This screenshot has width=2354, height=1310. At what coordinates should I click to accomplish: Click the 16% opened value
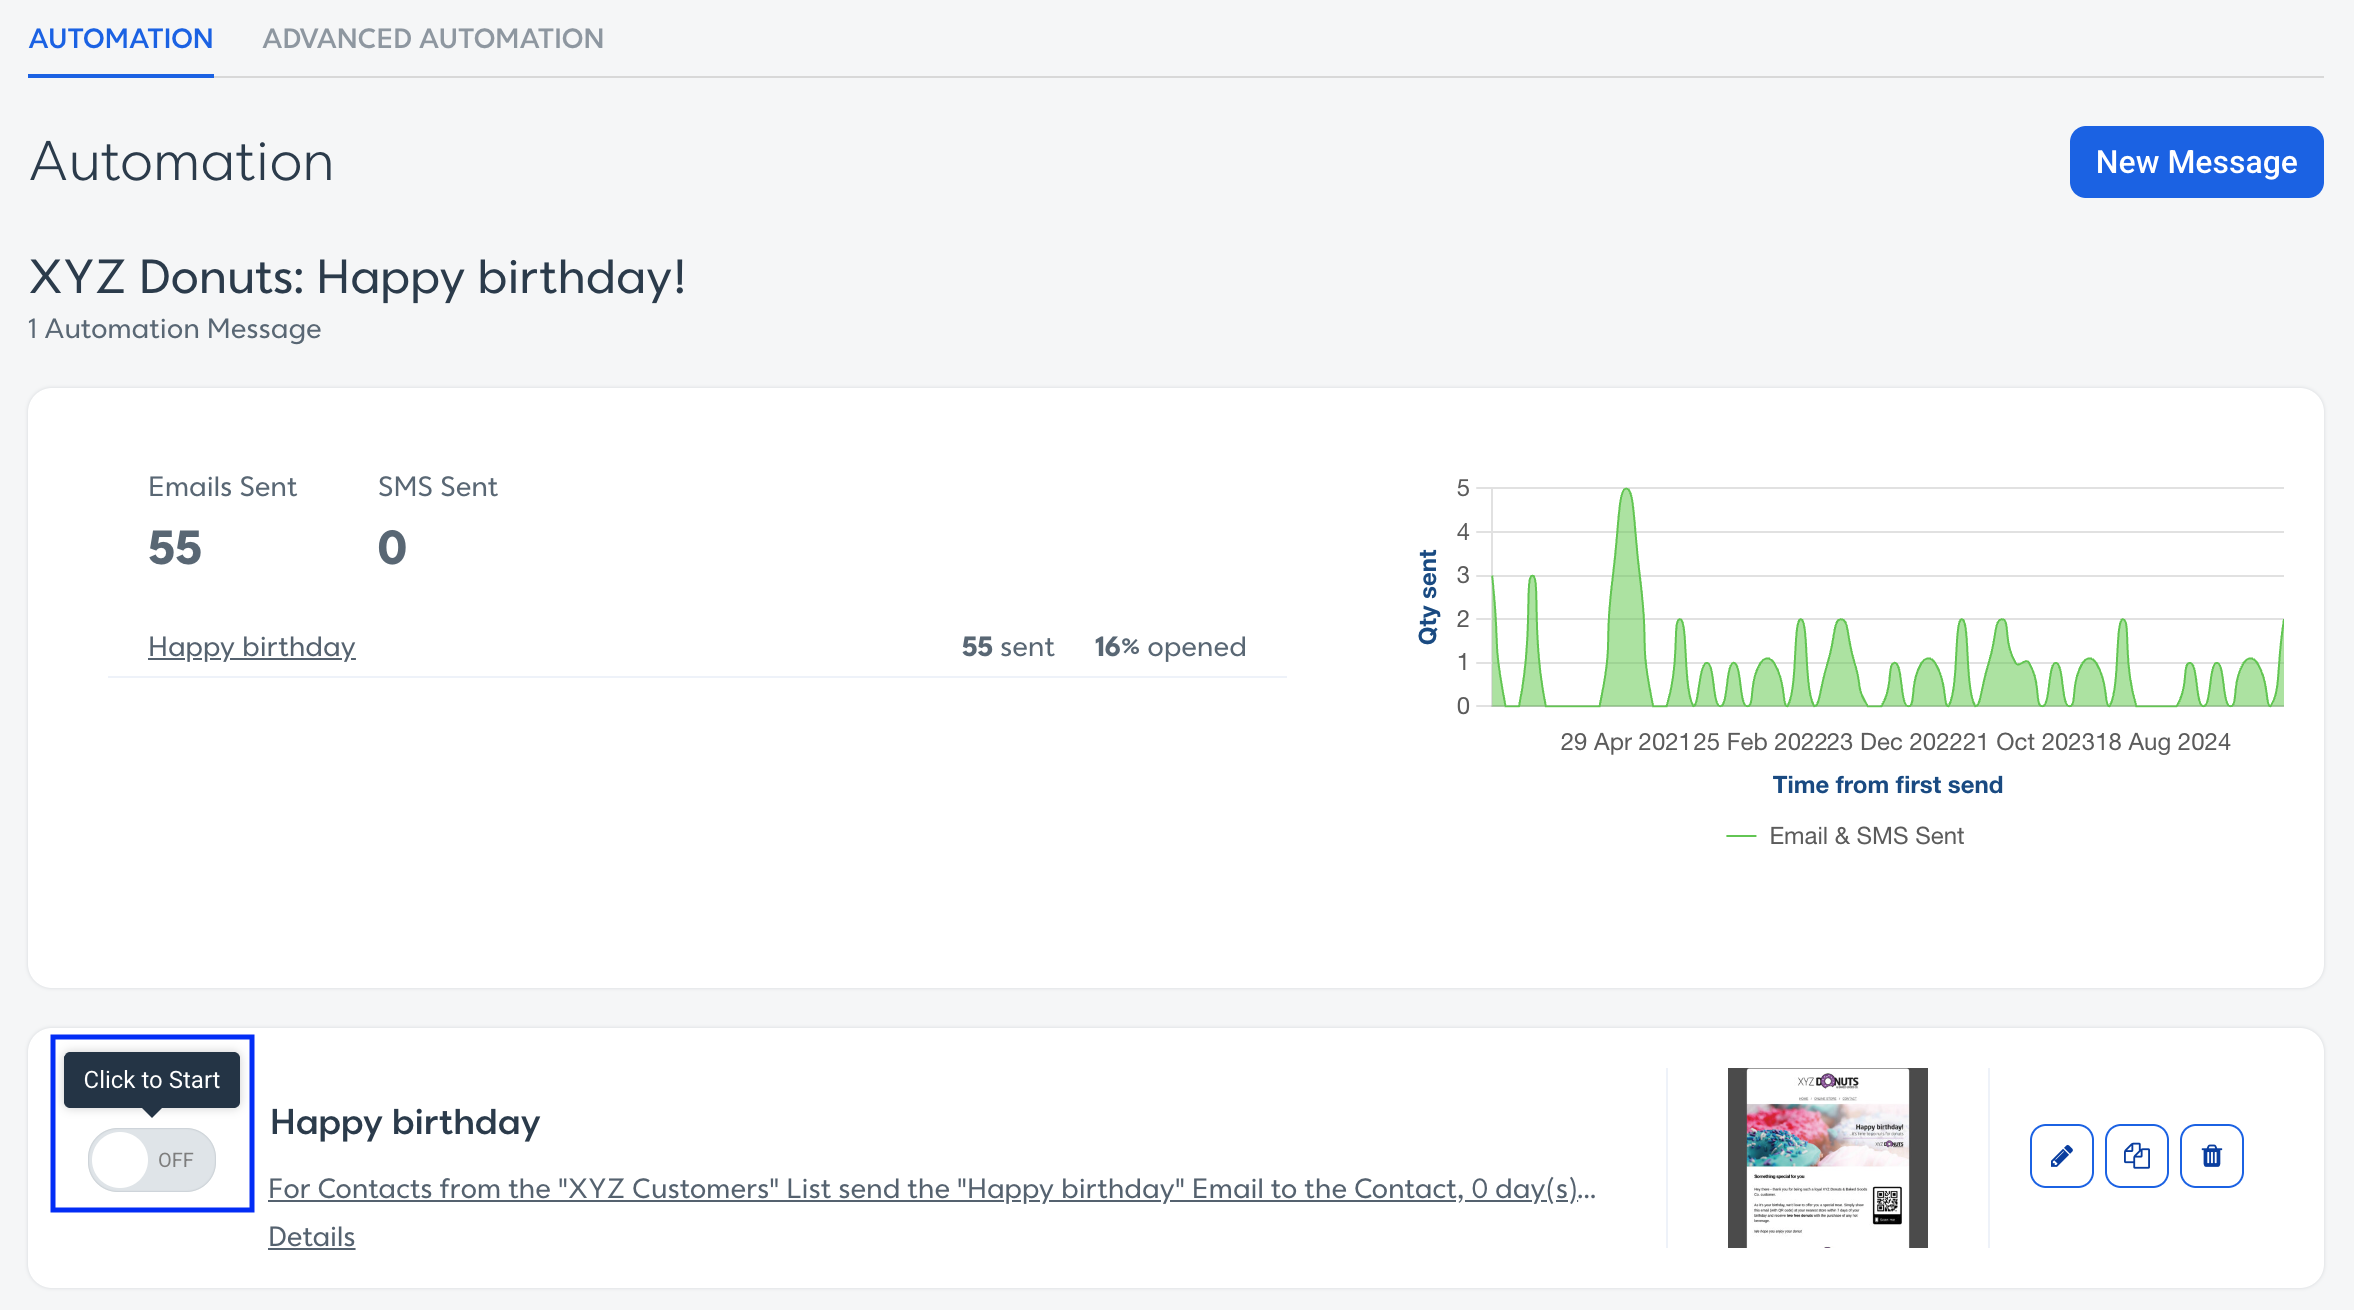point(1170,647)
